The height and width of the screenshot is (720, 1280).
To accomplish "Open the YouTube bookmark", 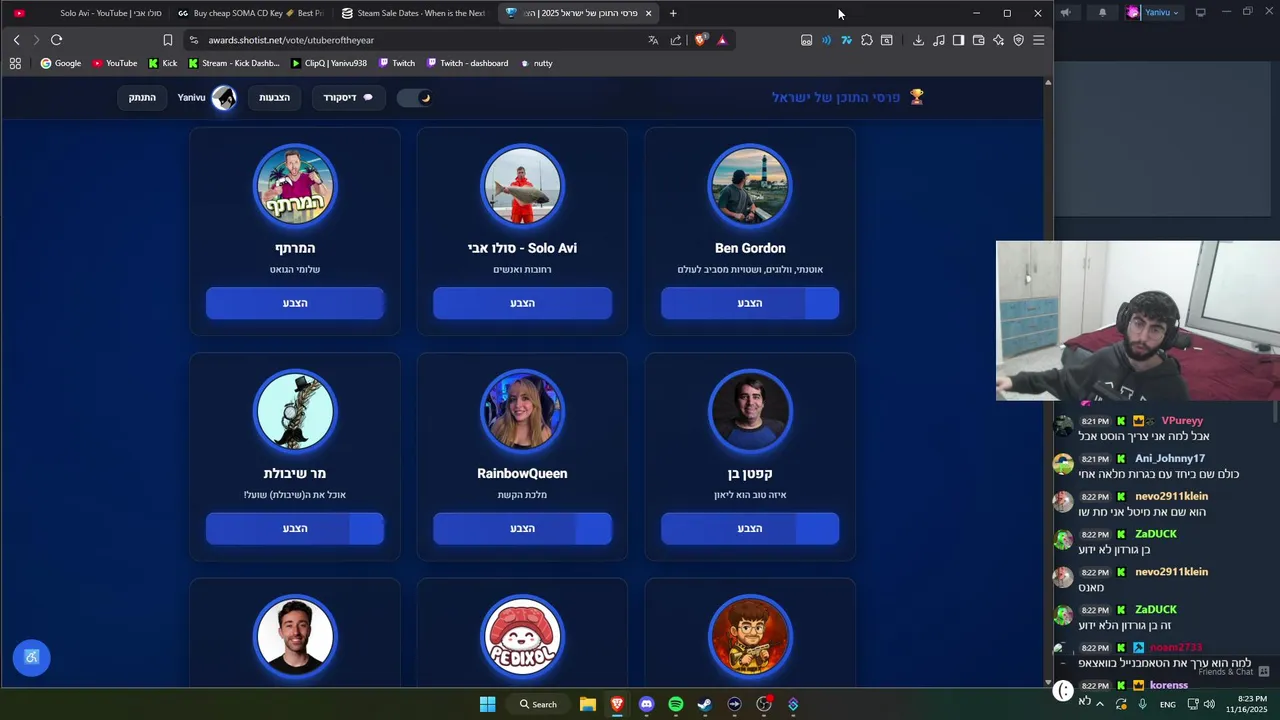I will coord(114,63).
